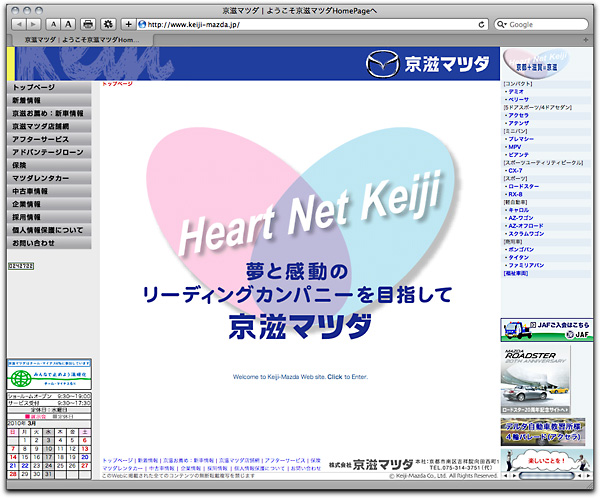Click the larger text size 'A' button

68,23
